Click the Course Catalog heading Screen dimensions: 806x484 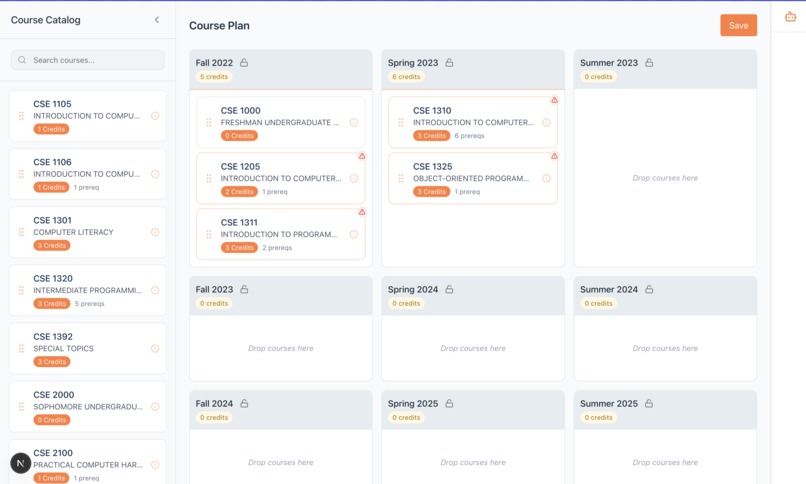[x=46, y=20]
